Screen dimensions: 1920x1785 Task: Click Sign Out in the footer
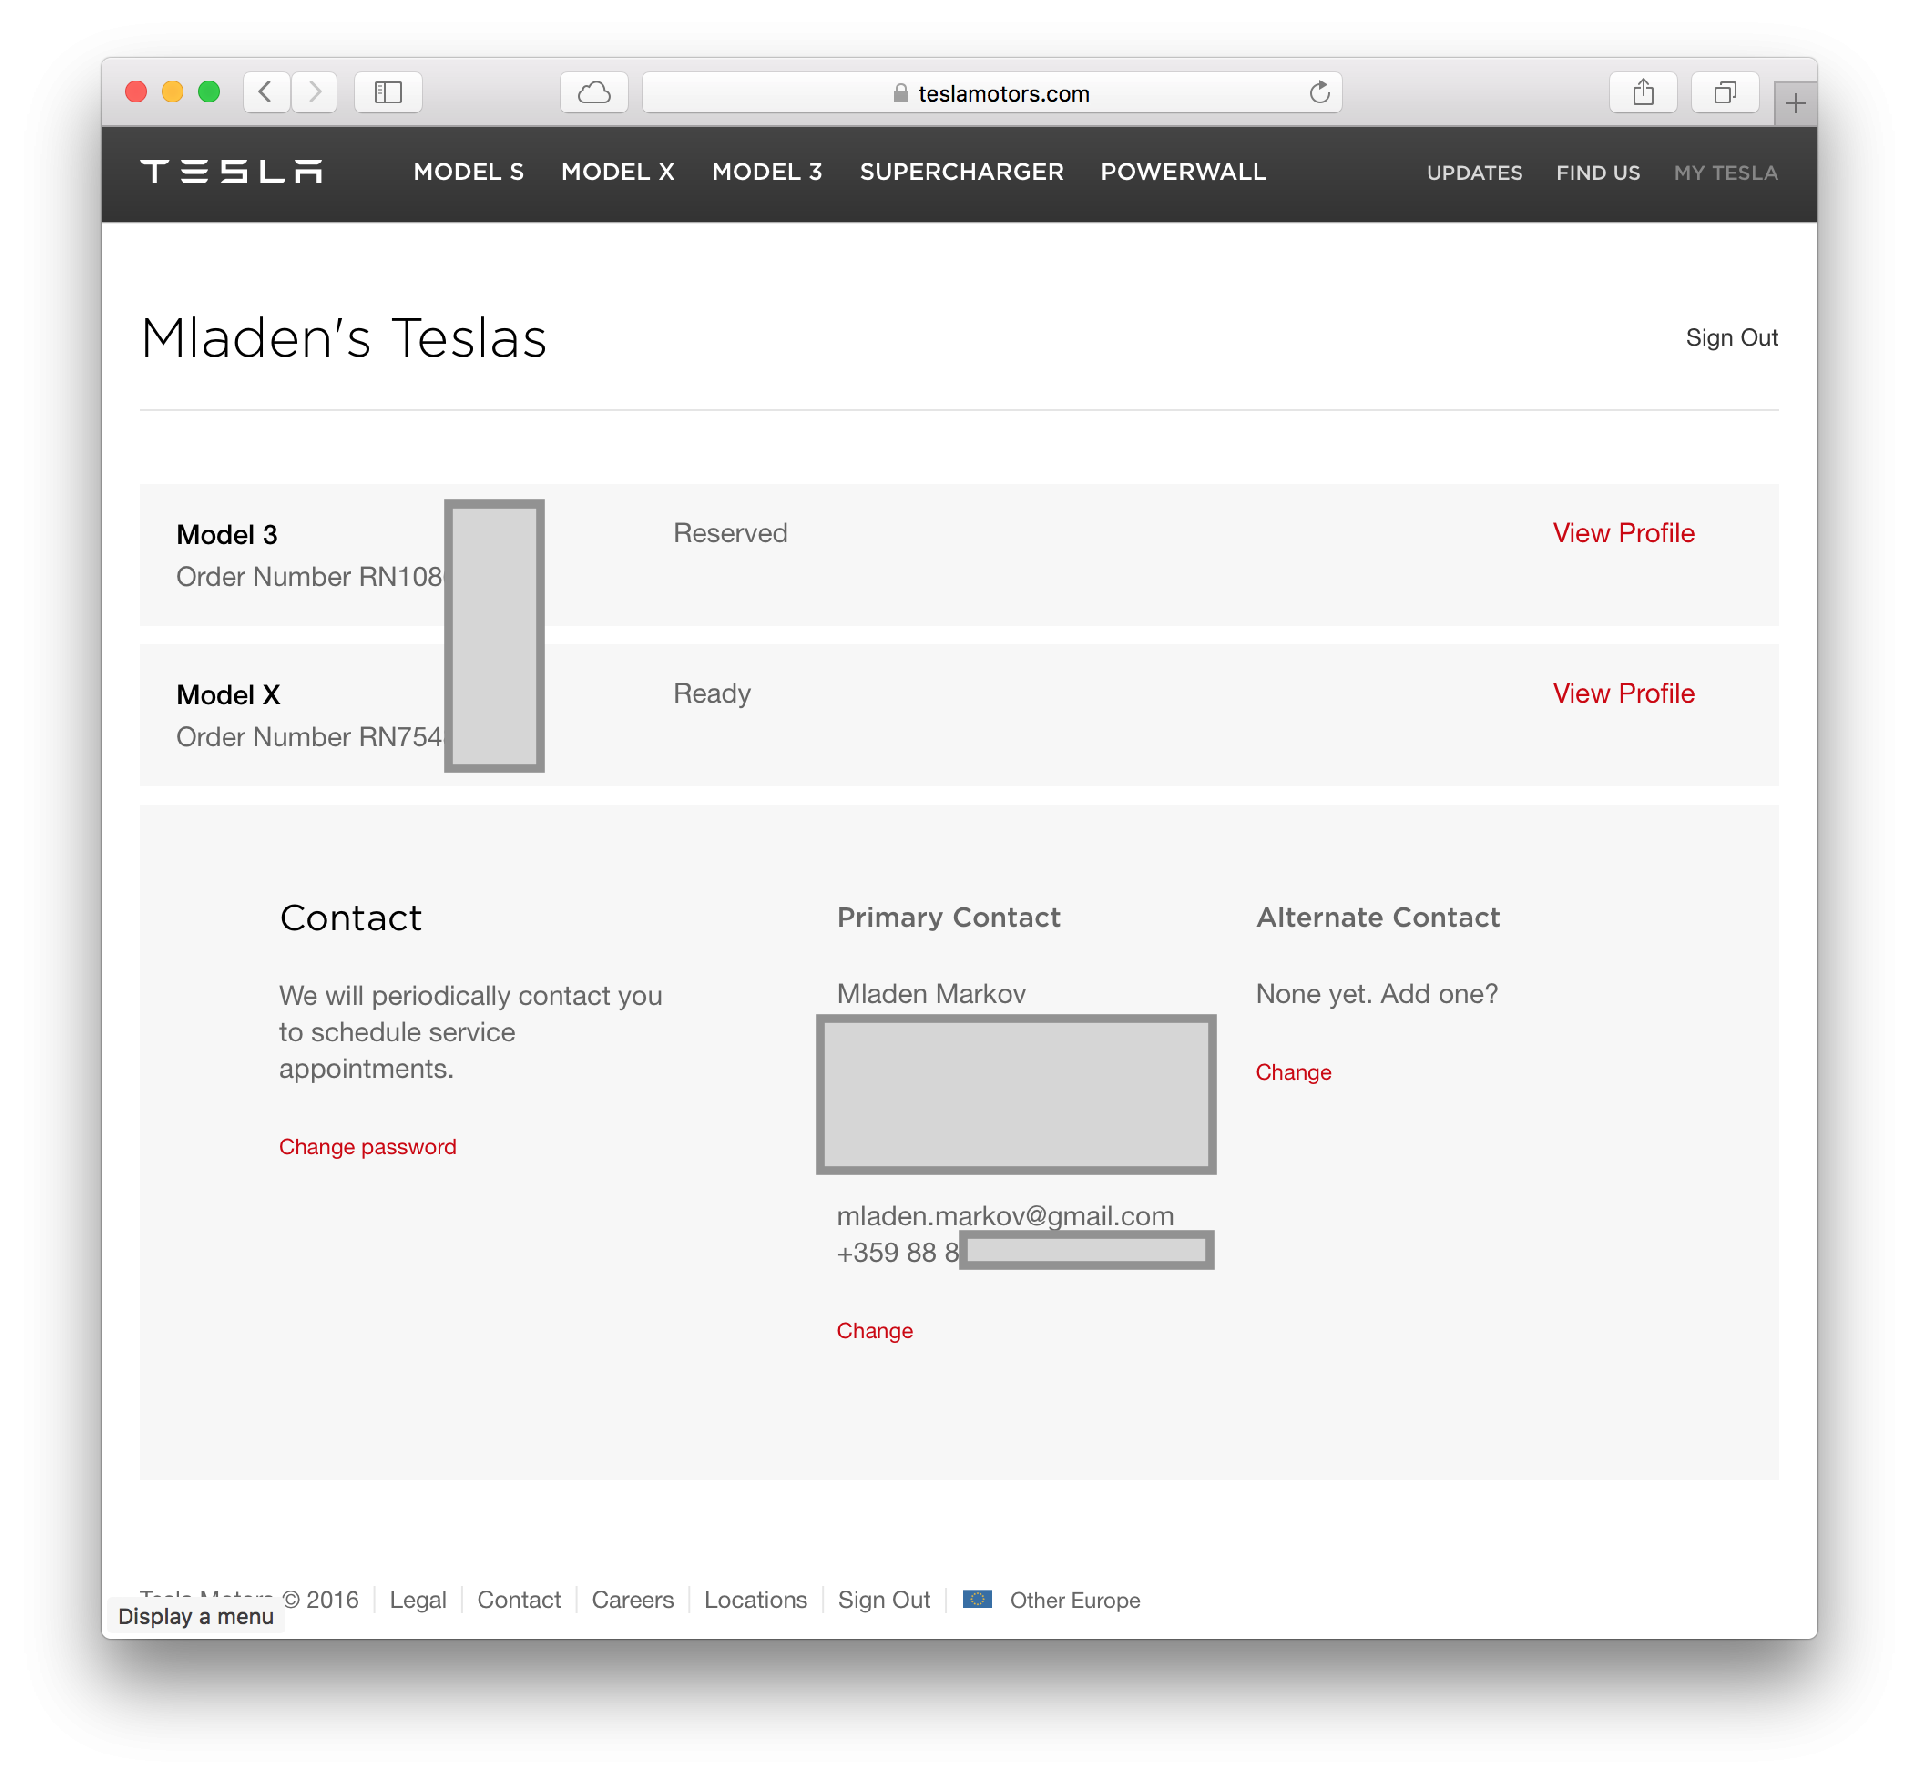(884, 1600)
